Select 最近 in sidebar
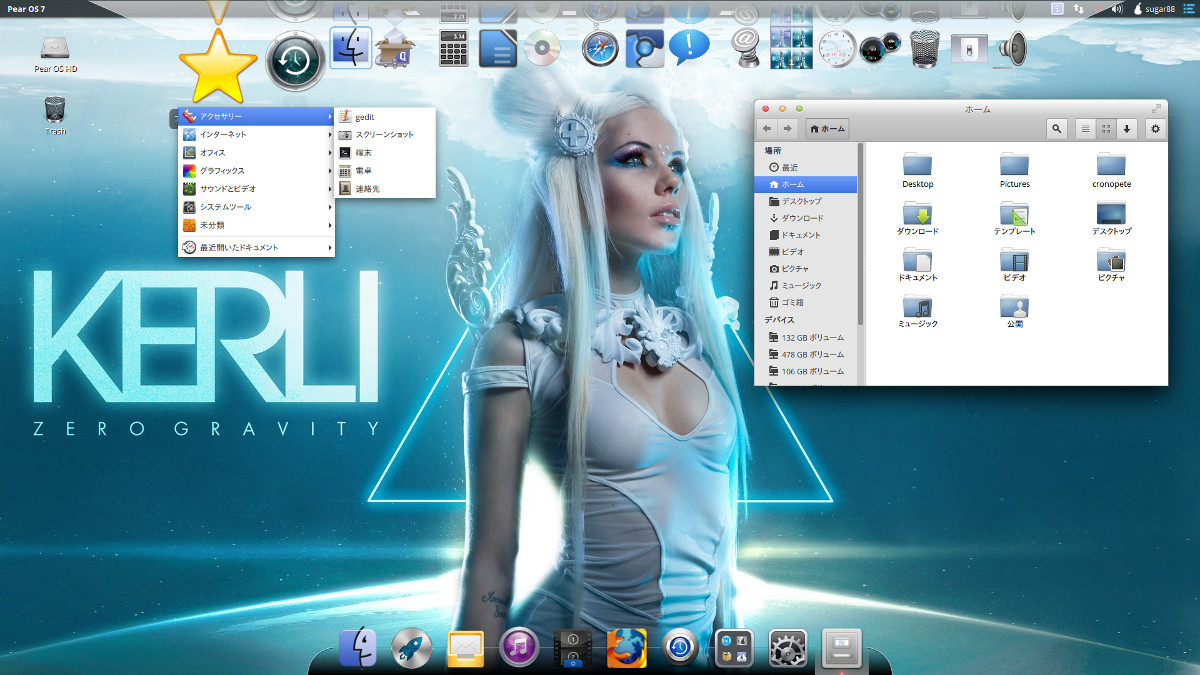This screenshot has width=1200, height=675. coord(806,167)
